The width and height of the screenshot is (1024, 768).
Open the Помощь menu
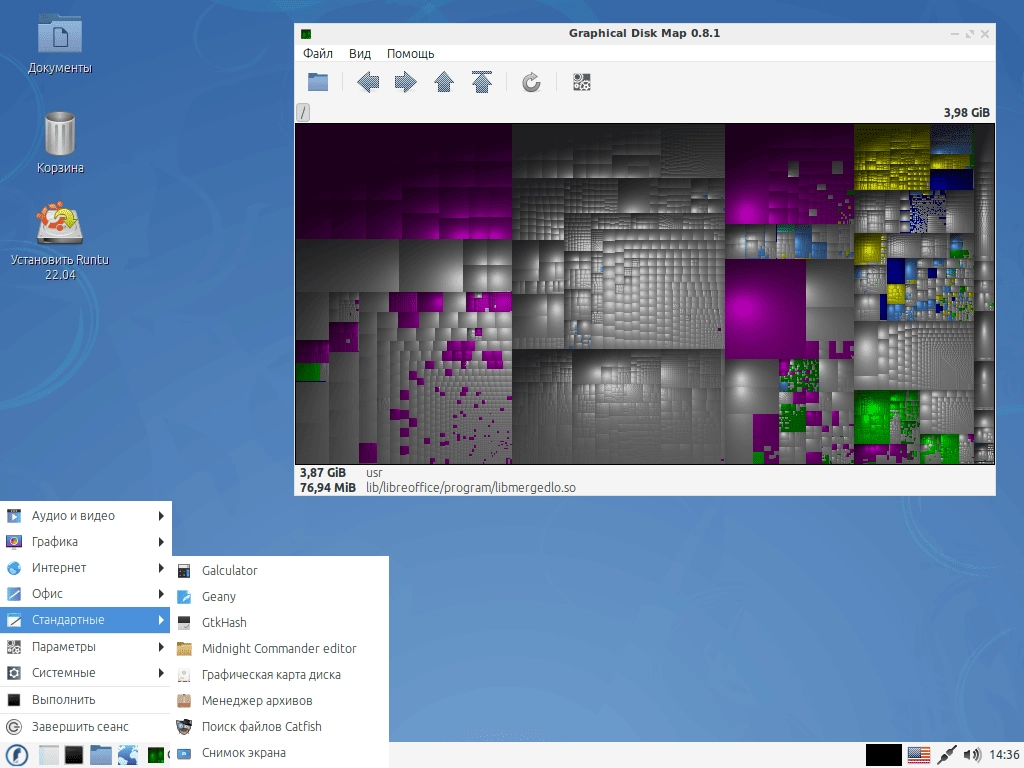pyautogui.click(x=410, y=54)
